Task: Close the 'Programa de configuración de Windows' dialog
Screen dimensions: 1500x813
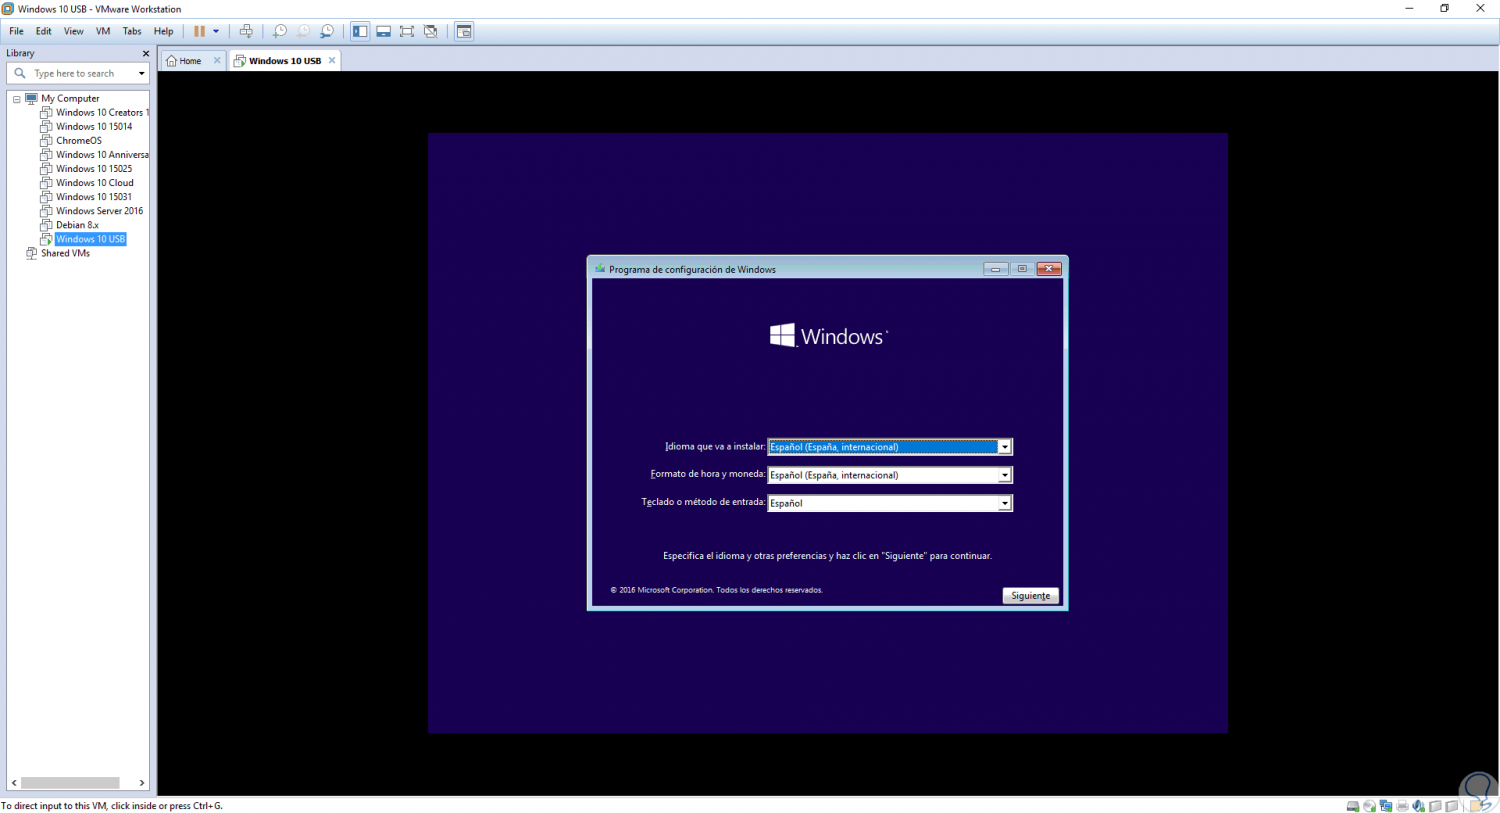Action: point(1049,268)
